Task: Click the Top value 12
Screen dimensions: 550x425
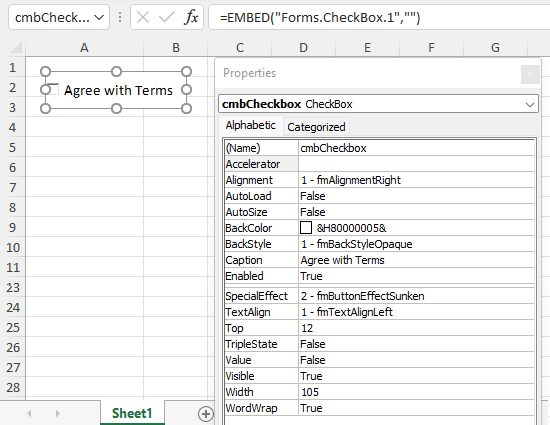Action: point(416,328)
